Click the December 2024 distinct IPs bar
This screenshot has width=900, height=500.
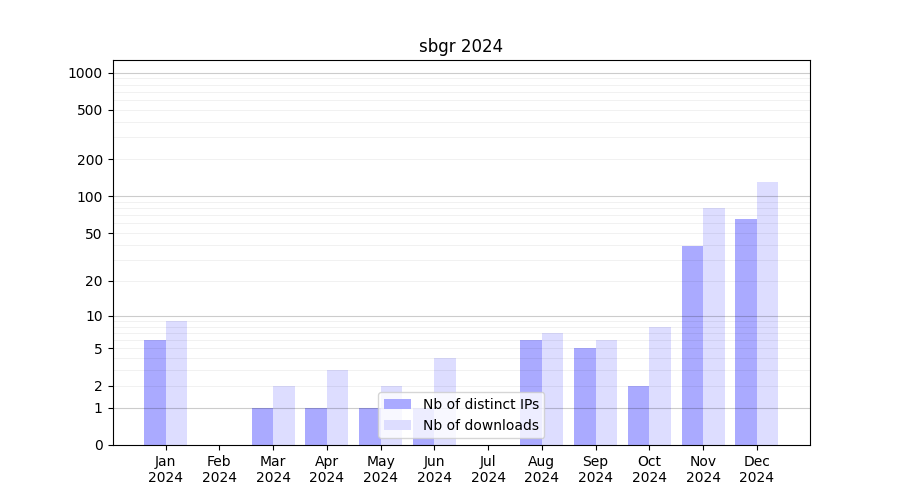pyautogui.click(x=746, y=332)
